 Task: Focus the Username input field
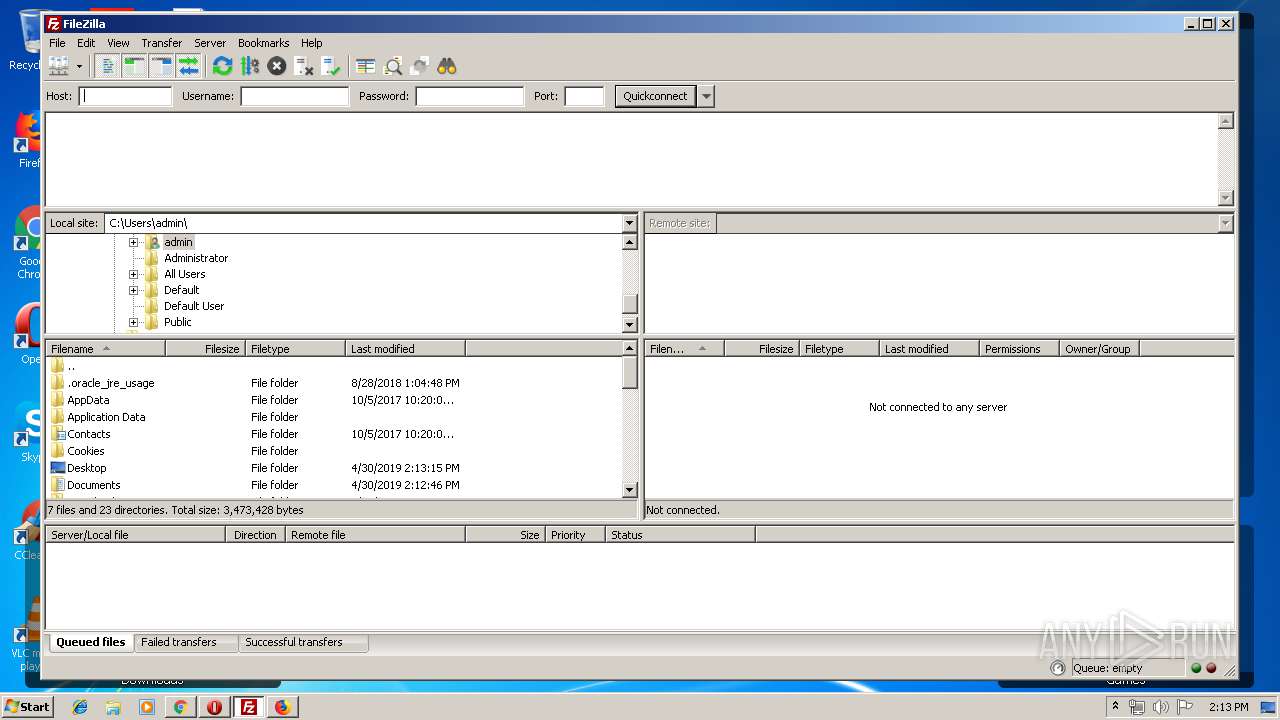295,96
